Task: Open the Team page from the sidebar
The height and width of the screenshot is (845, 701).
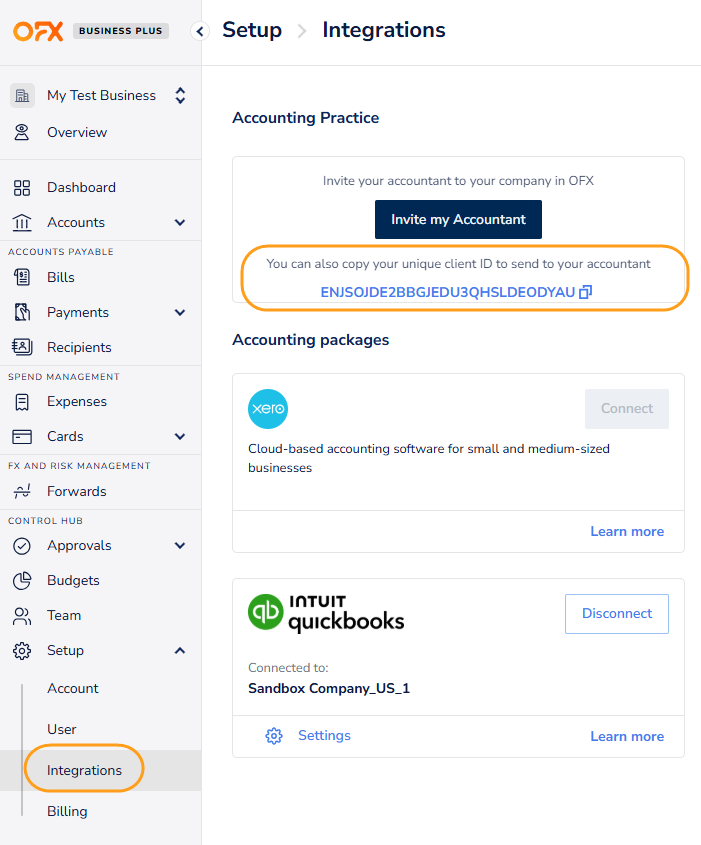Action: (x=64, y=615)
